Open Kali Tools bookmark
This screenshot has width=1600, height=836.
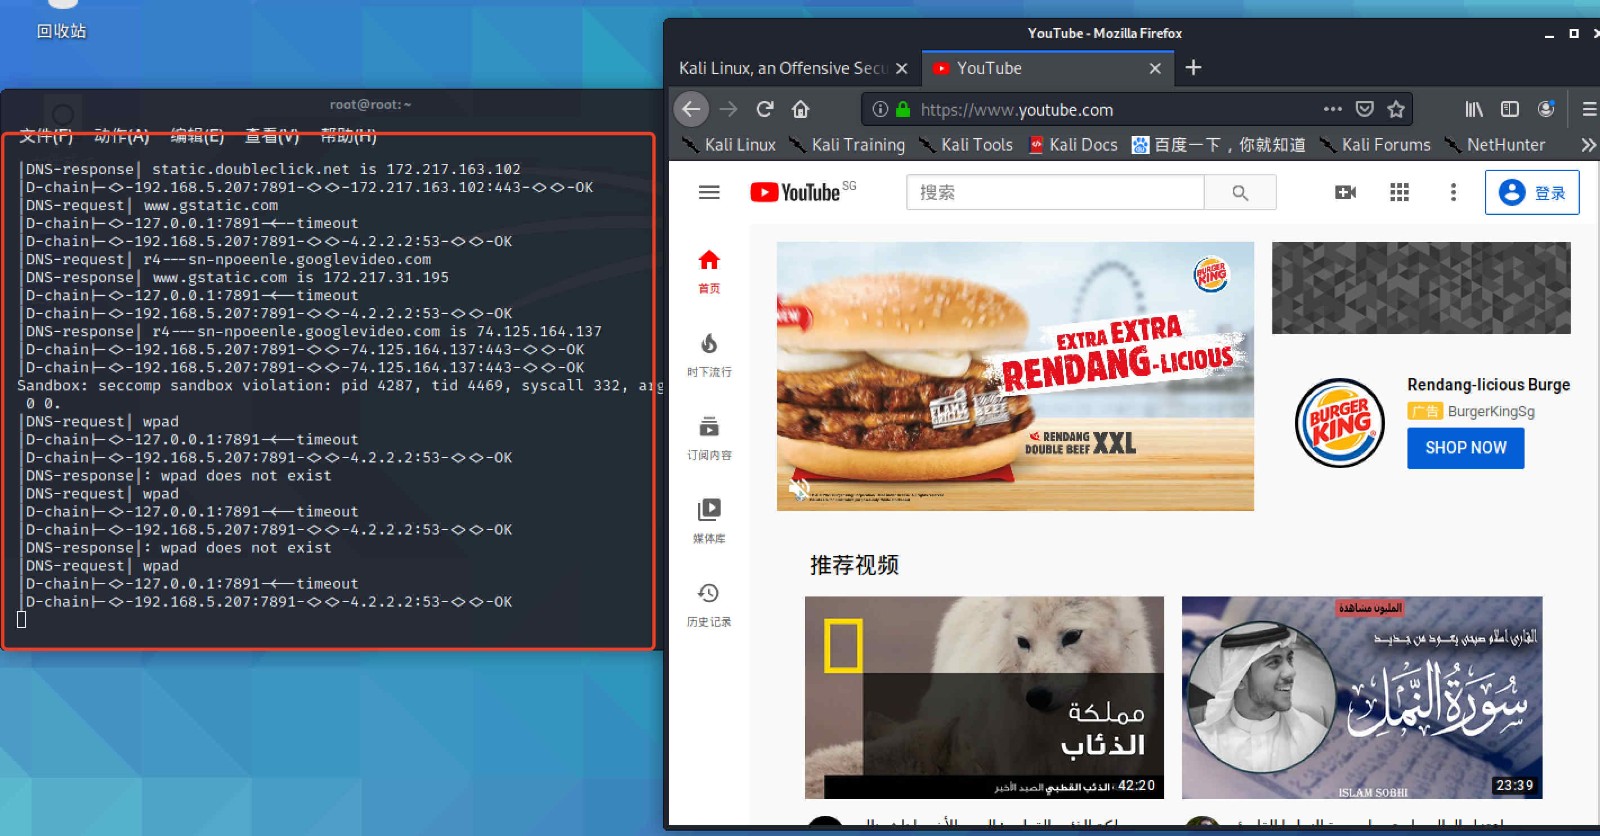(x=966, y=145)
